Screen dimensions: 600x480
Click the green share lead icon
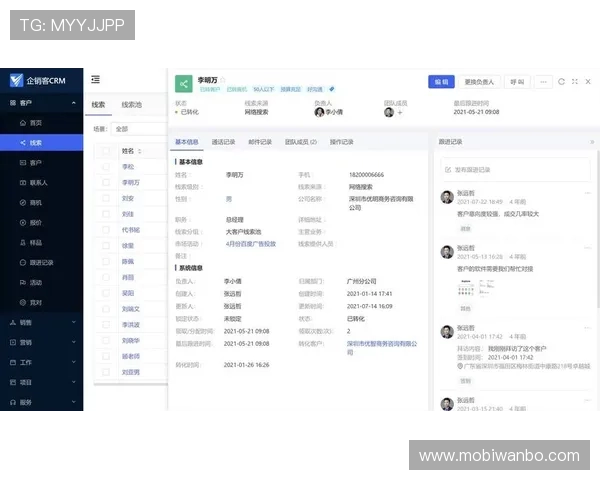tap(184, 84)
